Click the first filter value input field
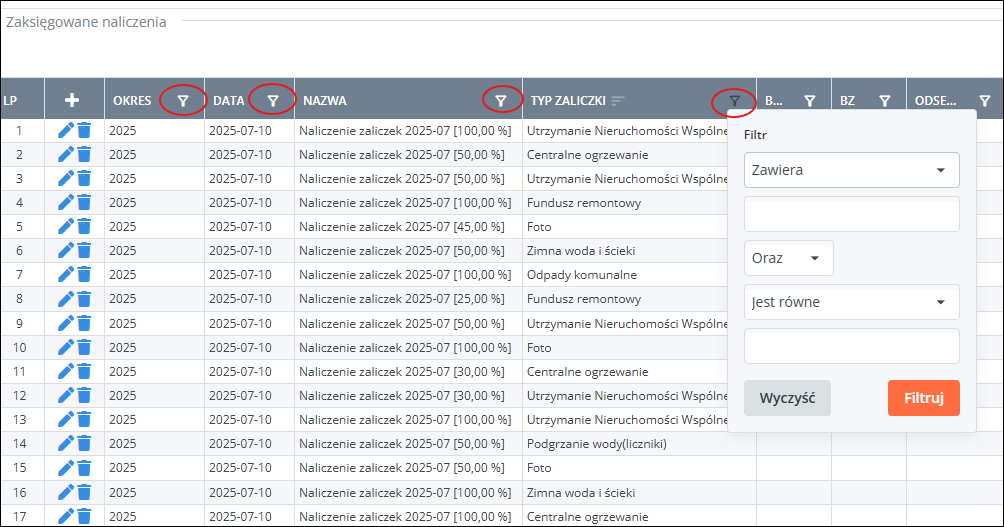The height and width of the screenshot is (527, 1004). (851, 214)
